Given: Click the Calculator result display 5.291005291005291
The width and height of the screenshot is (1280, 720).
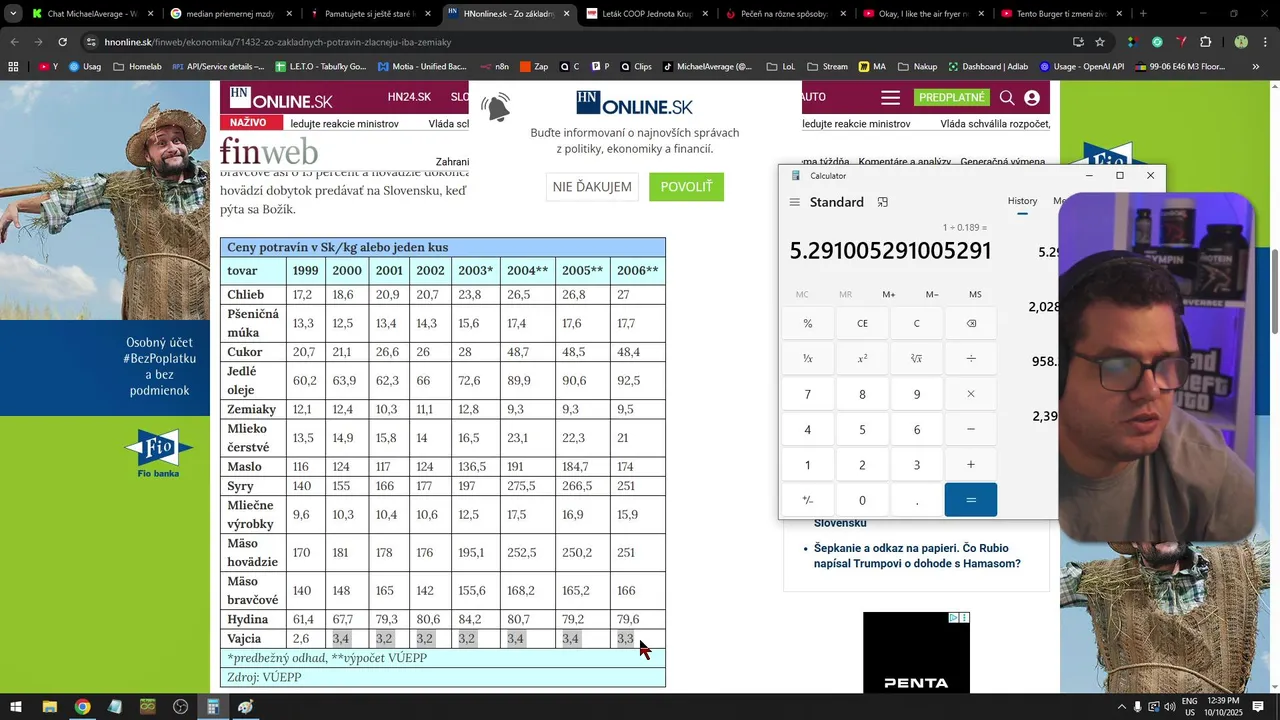Looking at the screenshot, I should [x=890, y=251].
